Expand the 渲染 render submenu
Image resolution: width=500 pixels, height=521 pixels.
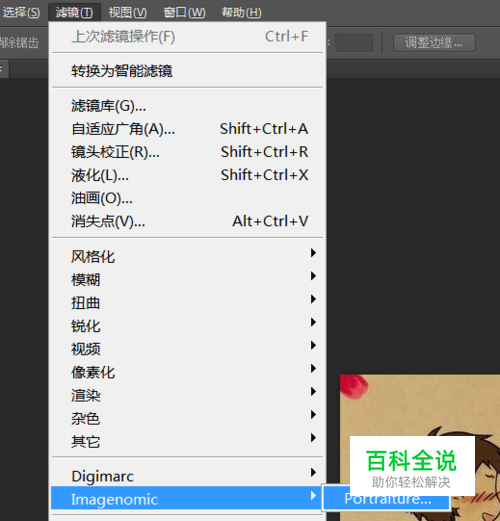pos(187,395)
